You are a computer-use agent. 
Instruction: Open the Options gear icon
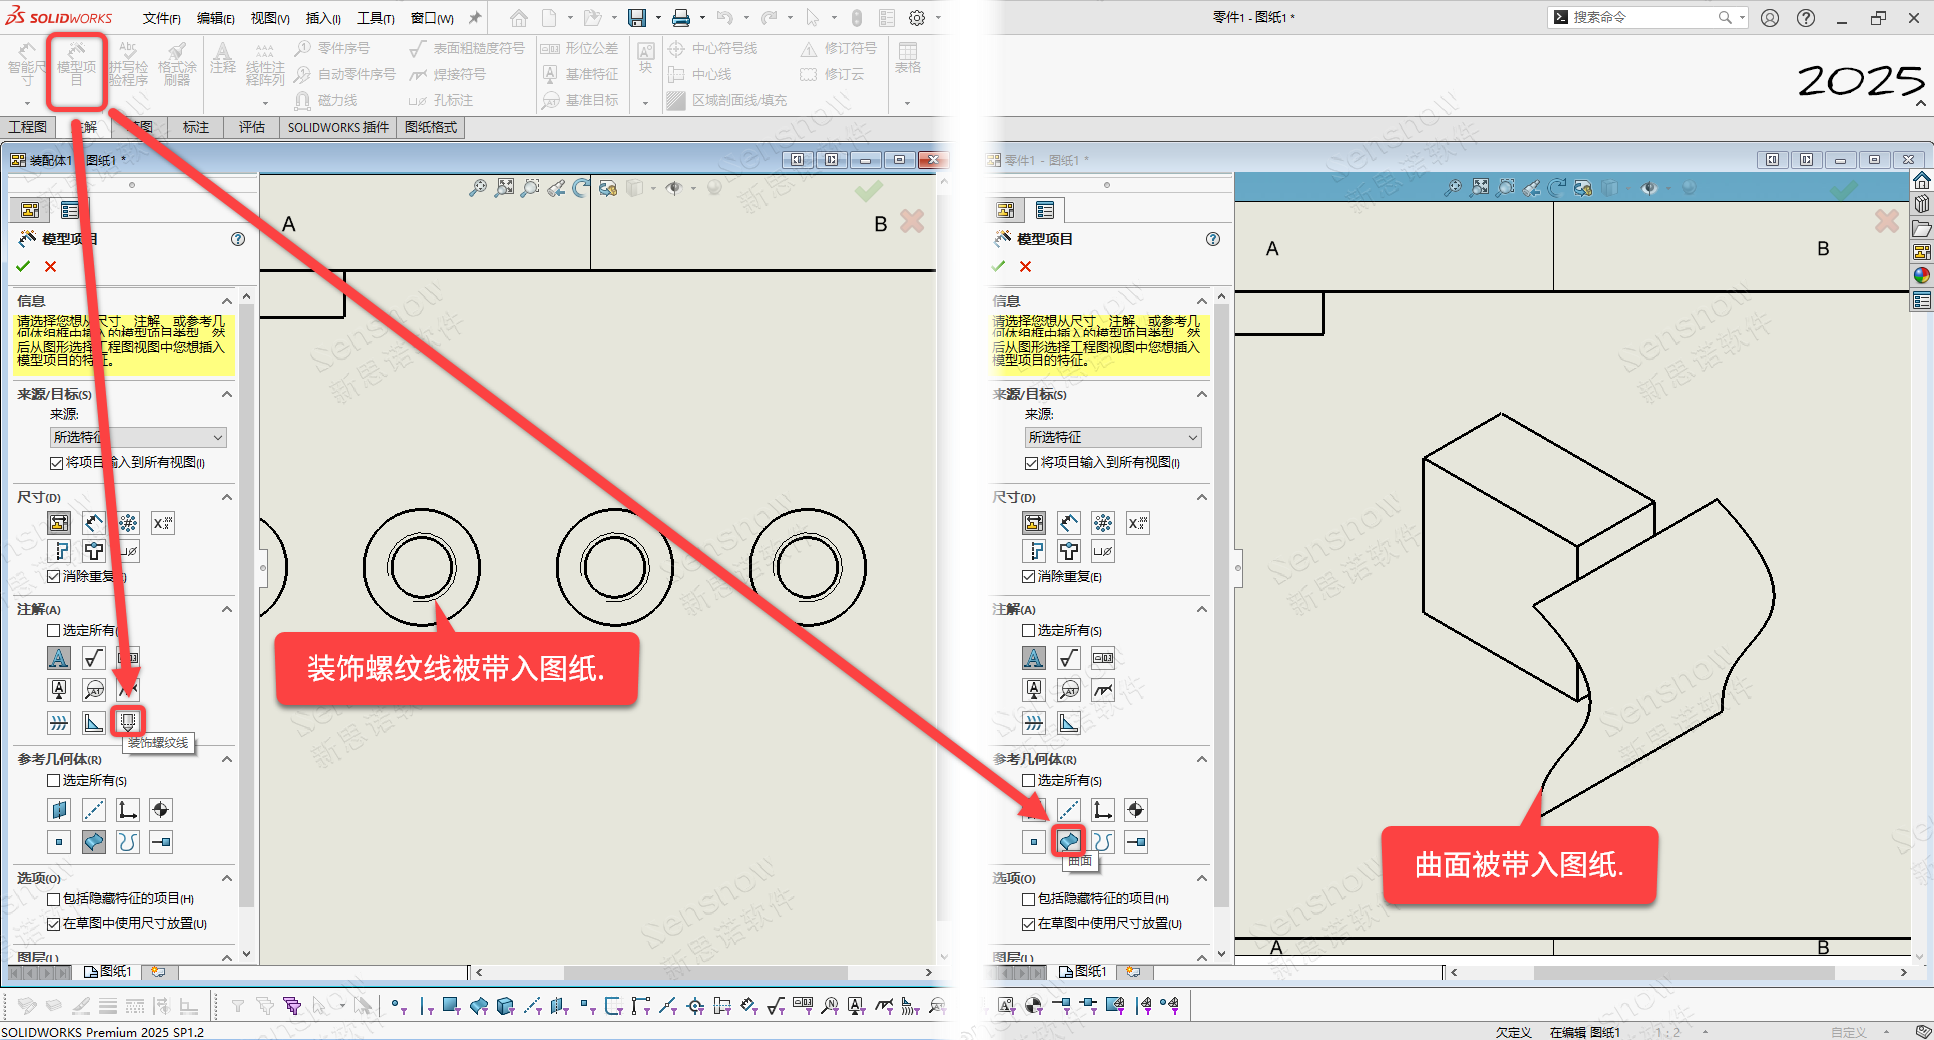(x=917, y=18)
